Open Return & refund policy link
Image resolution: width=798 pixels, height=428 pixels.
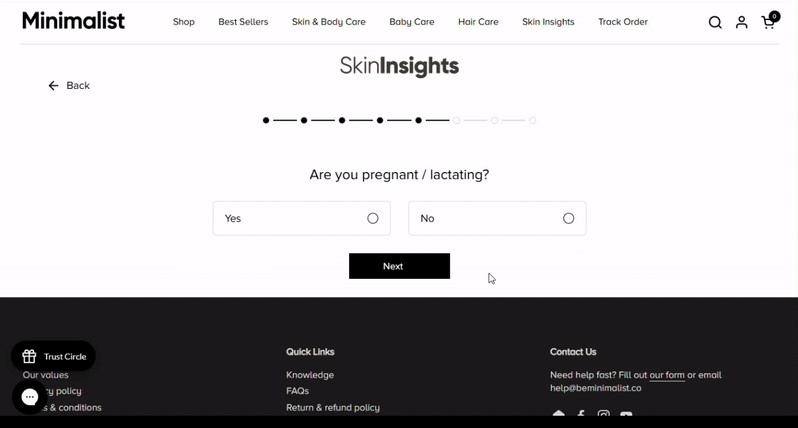[333, 408]
